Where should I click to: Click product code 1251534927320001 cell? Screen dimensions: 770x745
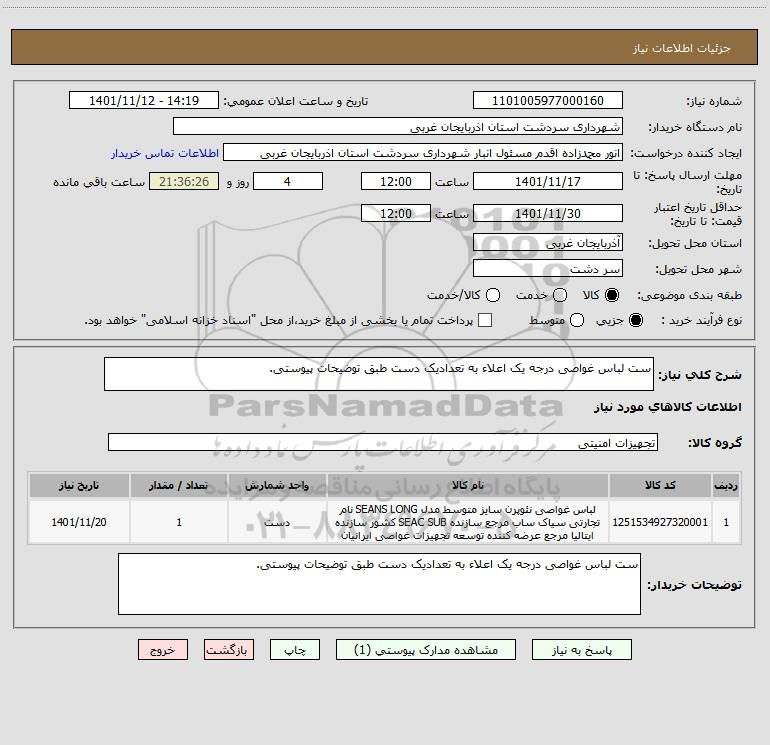coord(660,522)
